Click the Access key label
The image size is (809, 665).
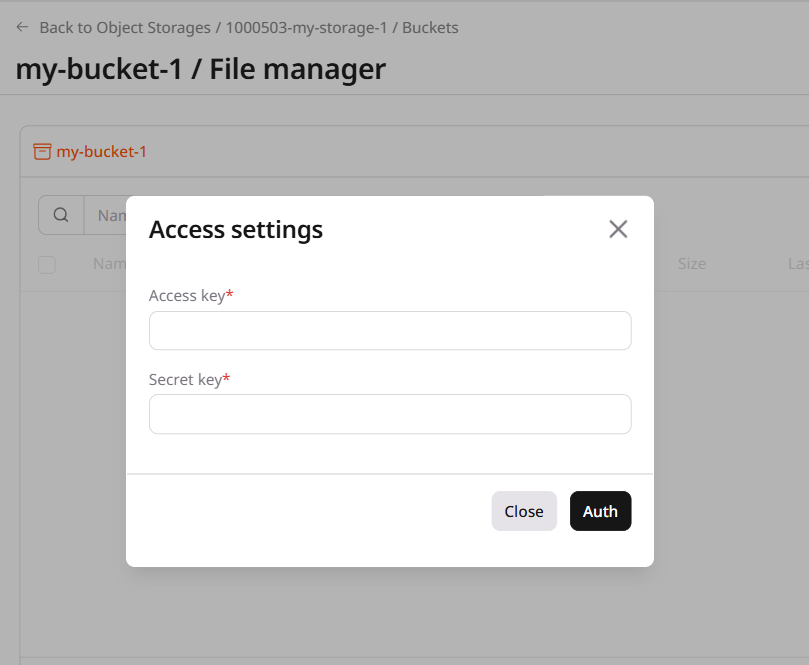tap(191, 296)
